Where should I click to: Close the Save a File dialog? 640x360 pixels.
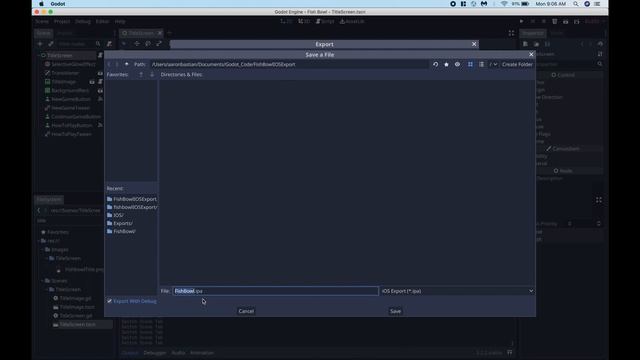click(x=531, y=54)
